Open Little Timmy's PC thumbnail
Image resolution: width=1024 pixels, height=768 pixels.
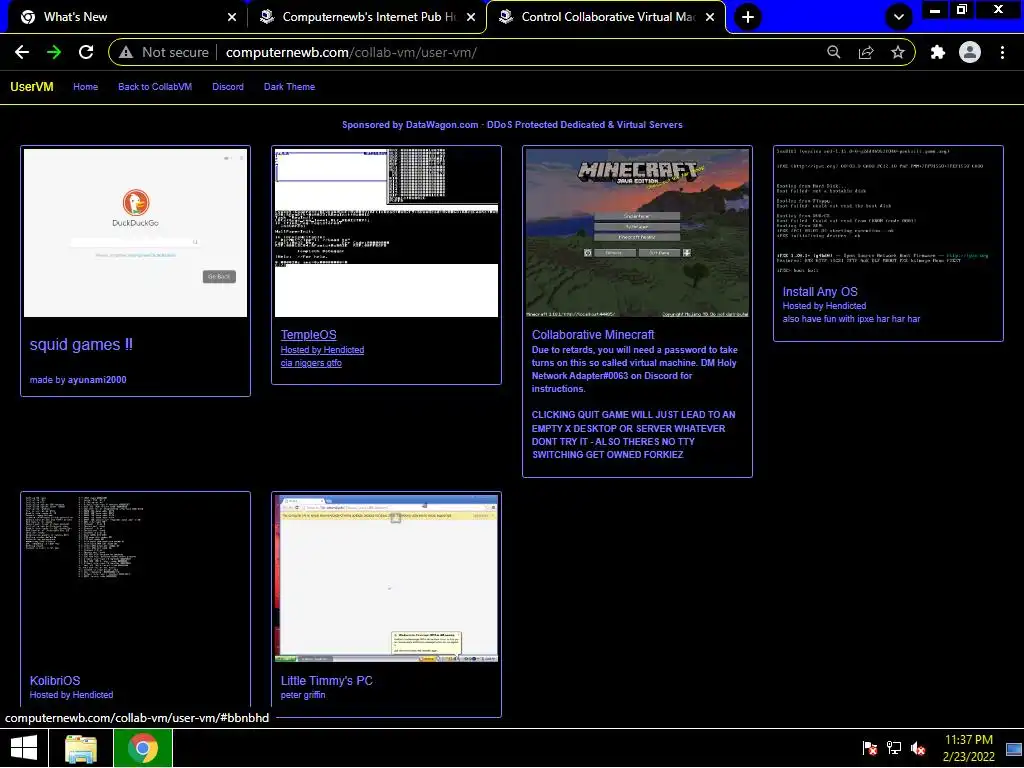[x=386, y=579]
